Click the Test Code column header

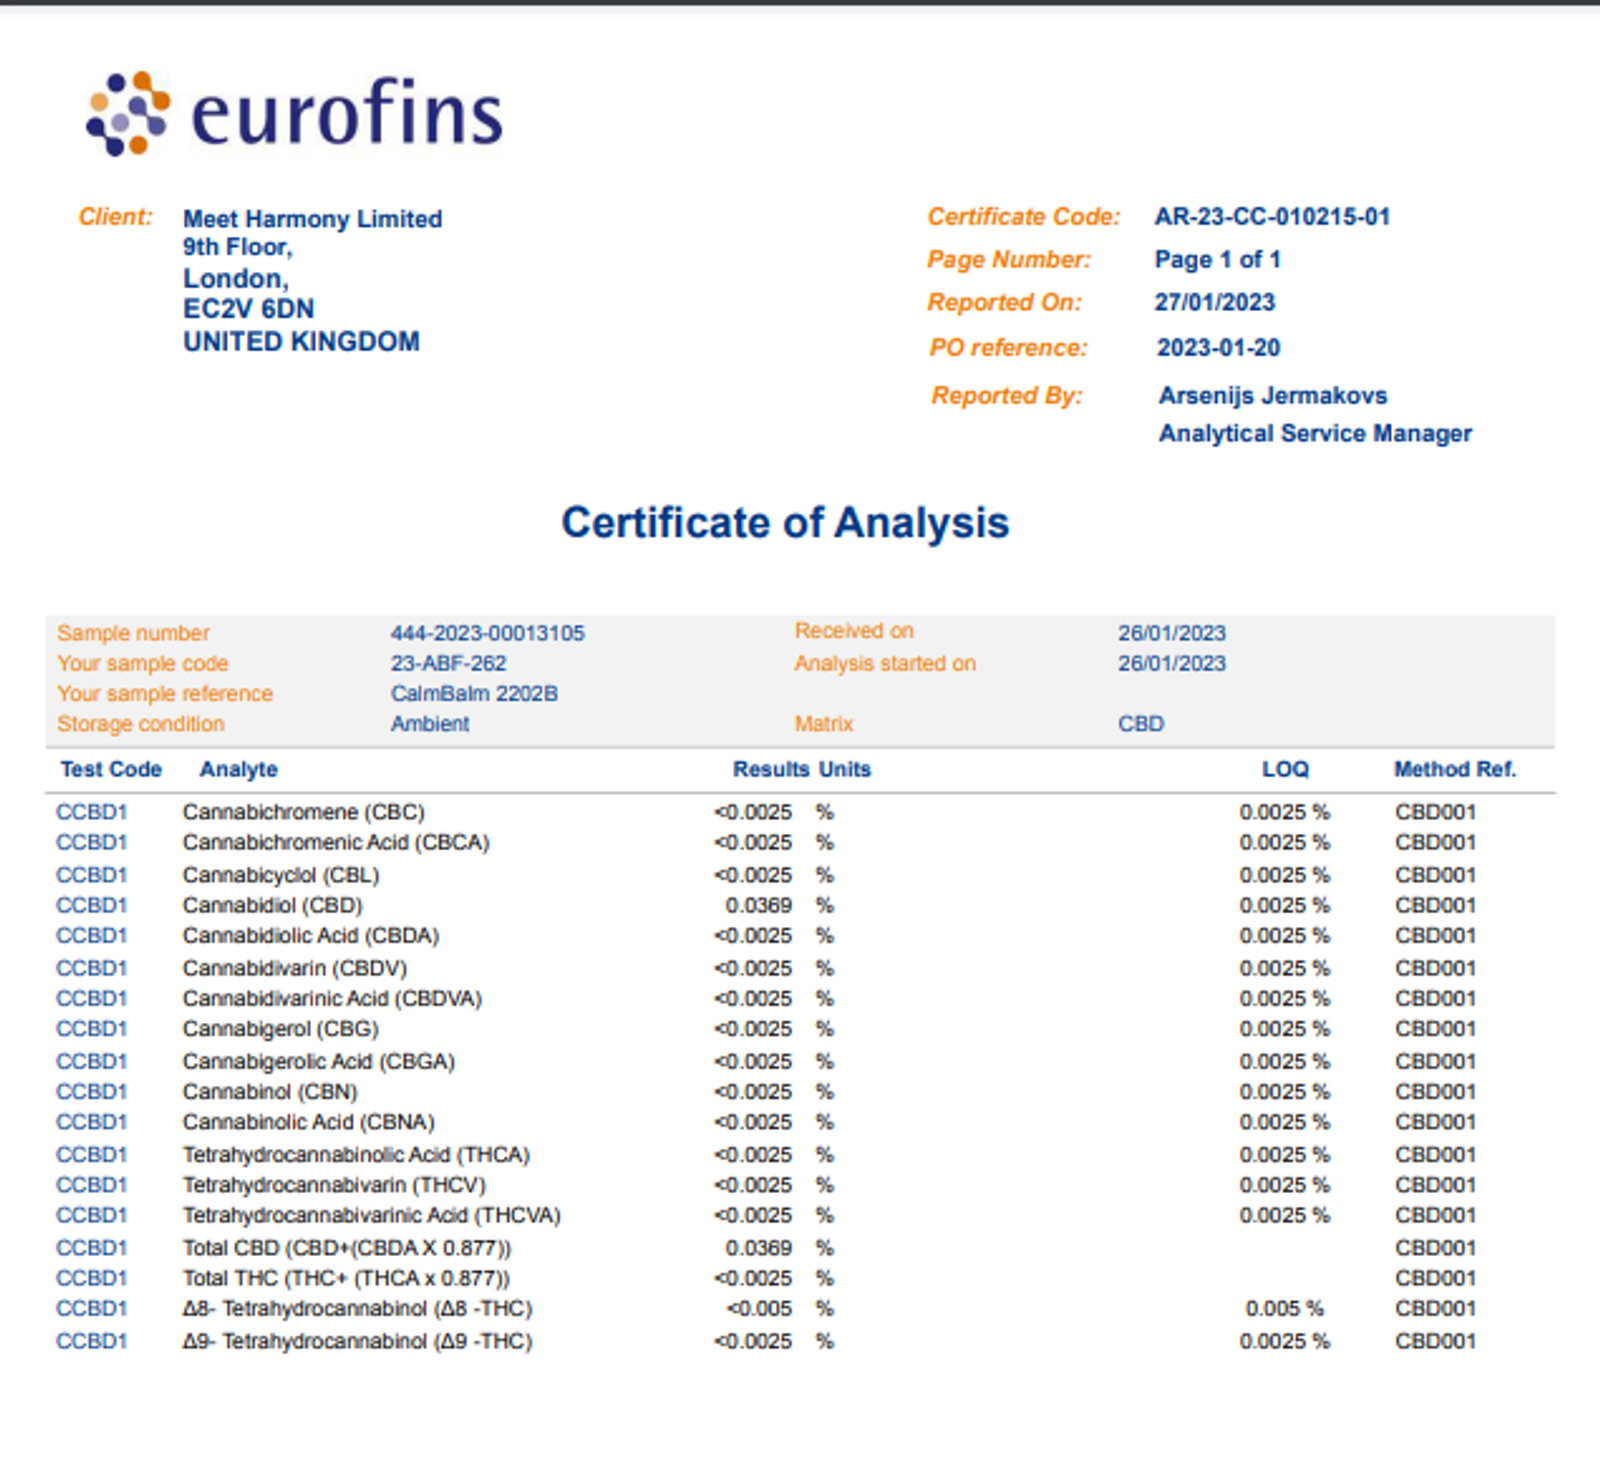tap(111, 770)
